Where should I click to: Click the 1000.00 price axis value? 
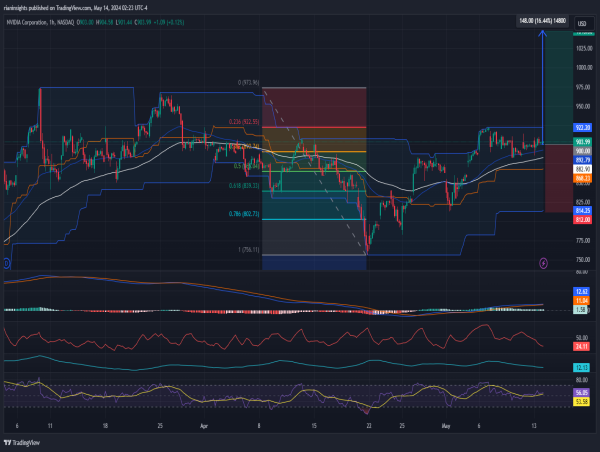[x=584, y=68]
